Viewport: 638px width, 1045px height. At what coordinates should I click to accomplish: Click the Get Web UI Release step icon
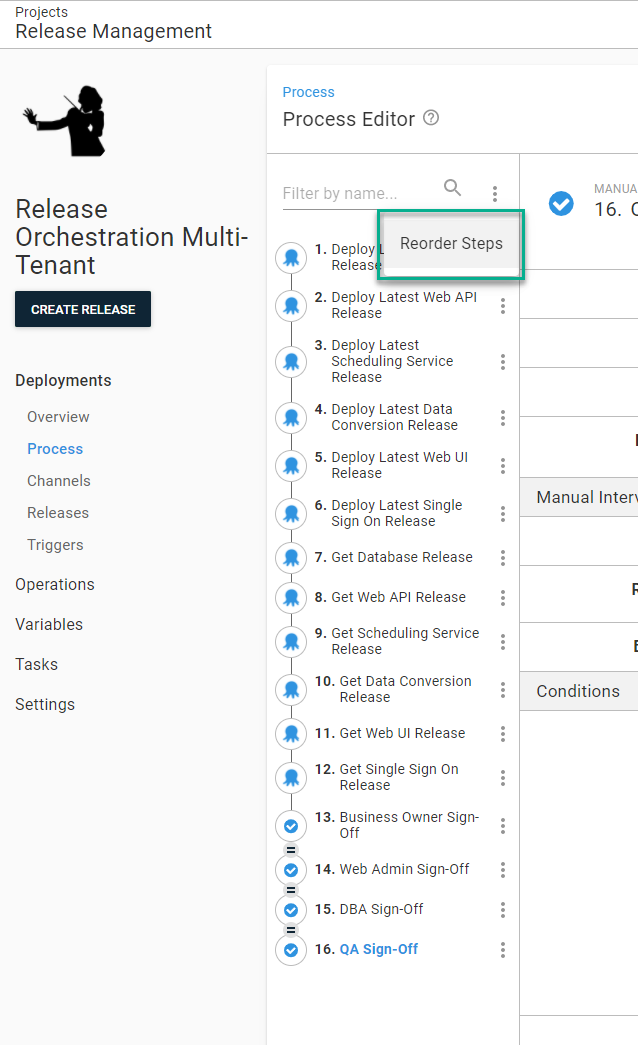pos(291,733)
